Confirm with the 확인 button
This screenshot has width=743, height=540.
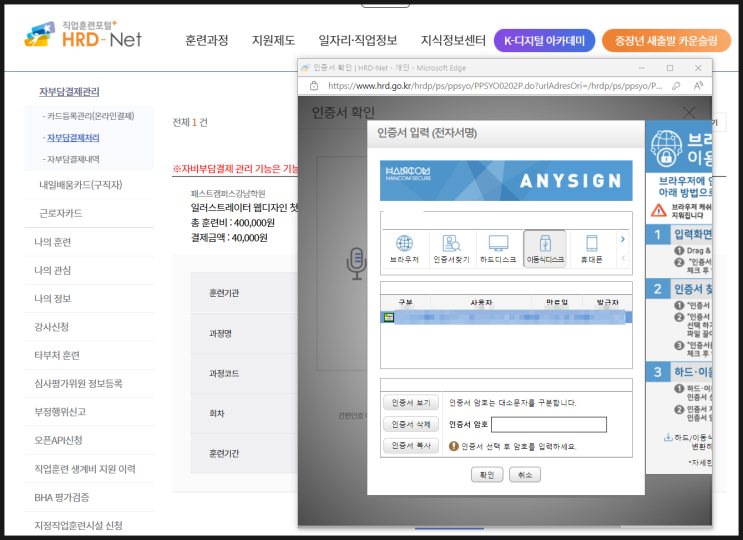click(x=487, y=475)
